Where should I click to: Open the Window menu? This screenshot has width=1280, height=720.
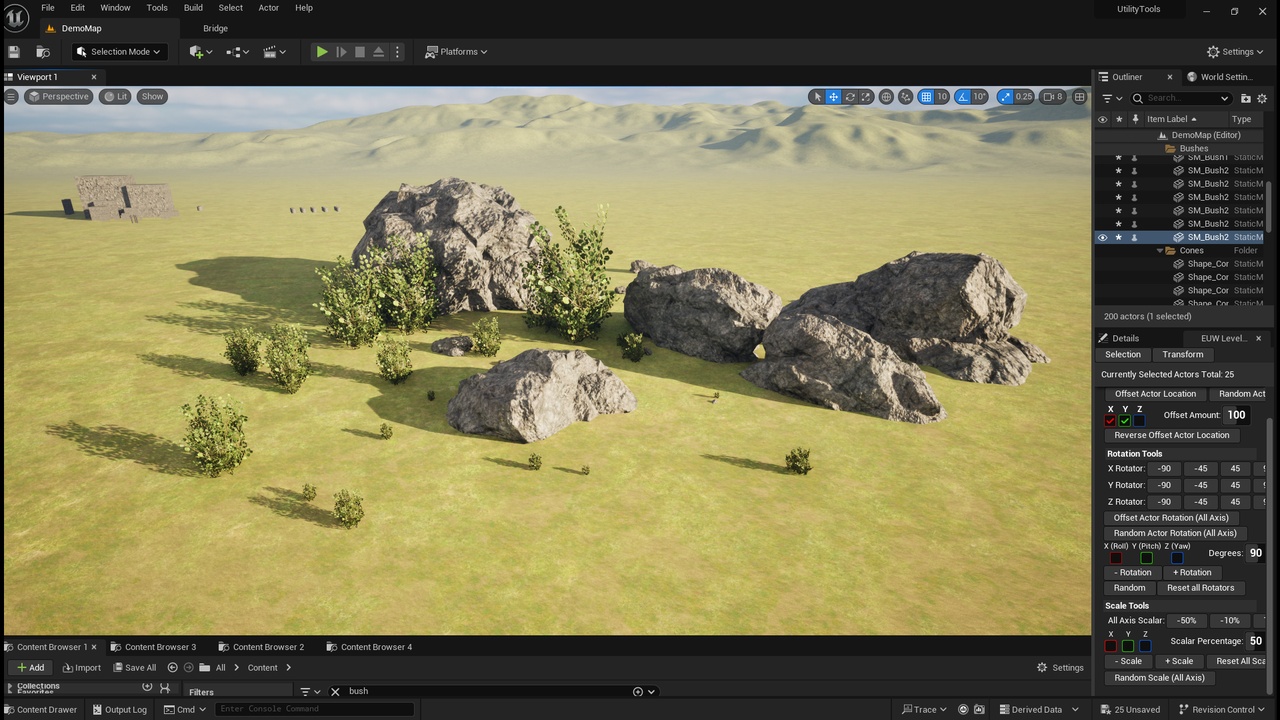115,8
